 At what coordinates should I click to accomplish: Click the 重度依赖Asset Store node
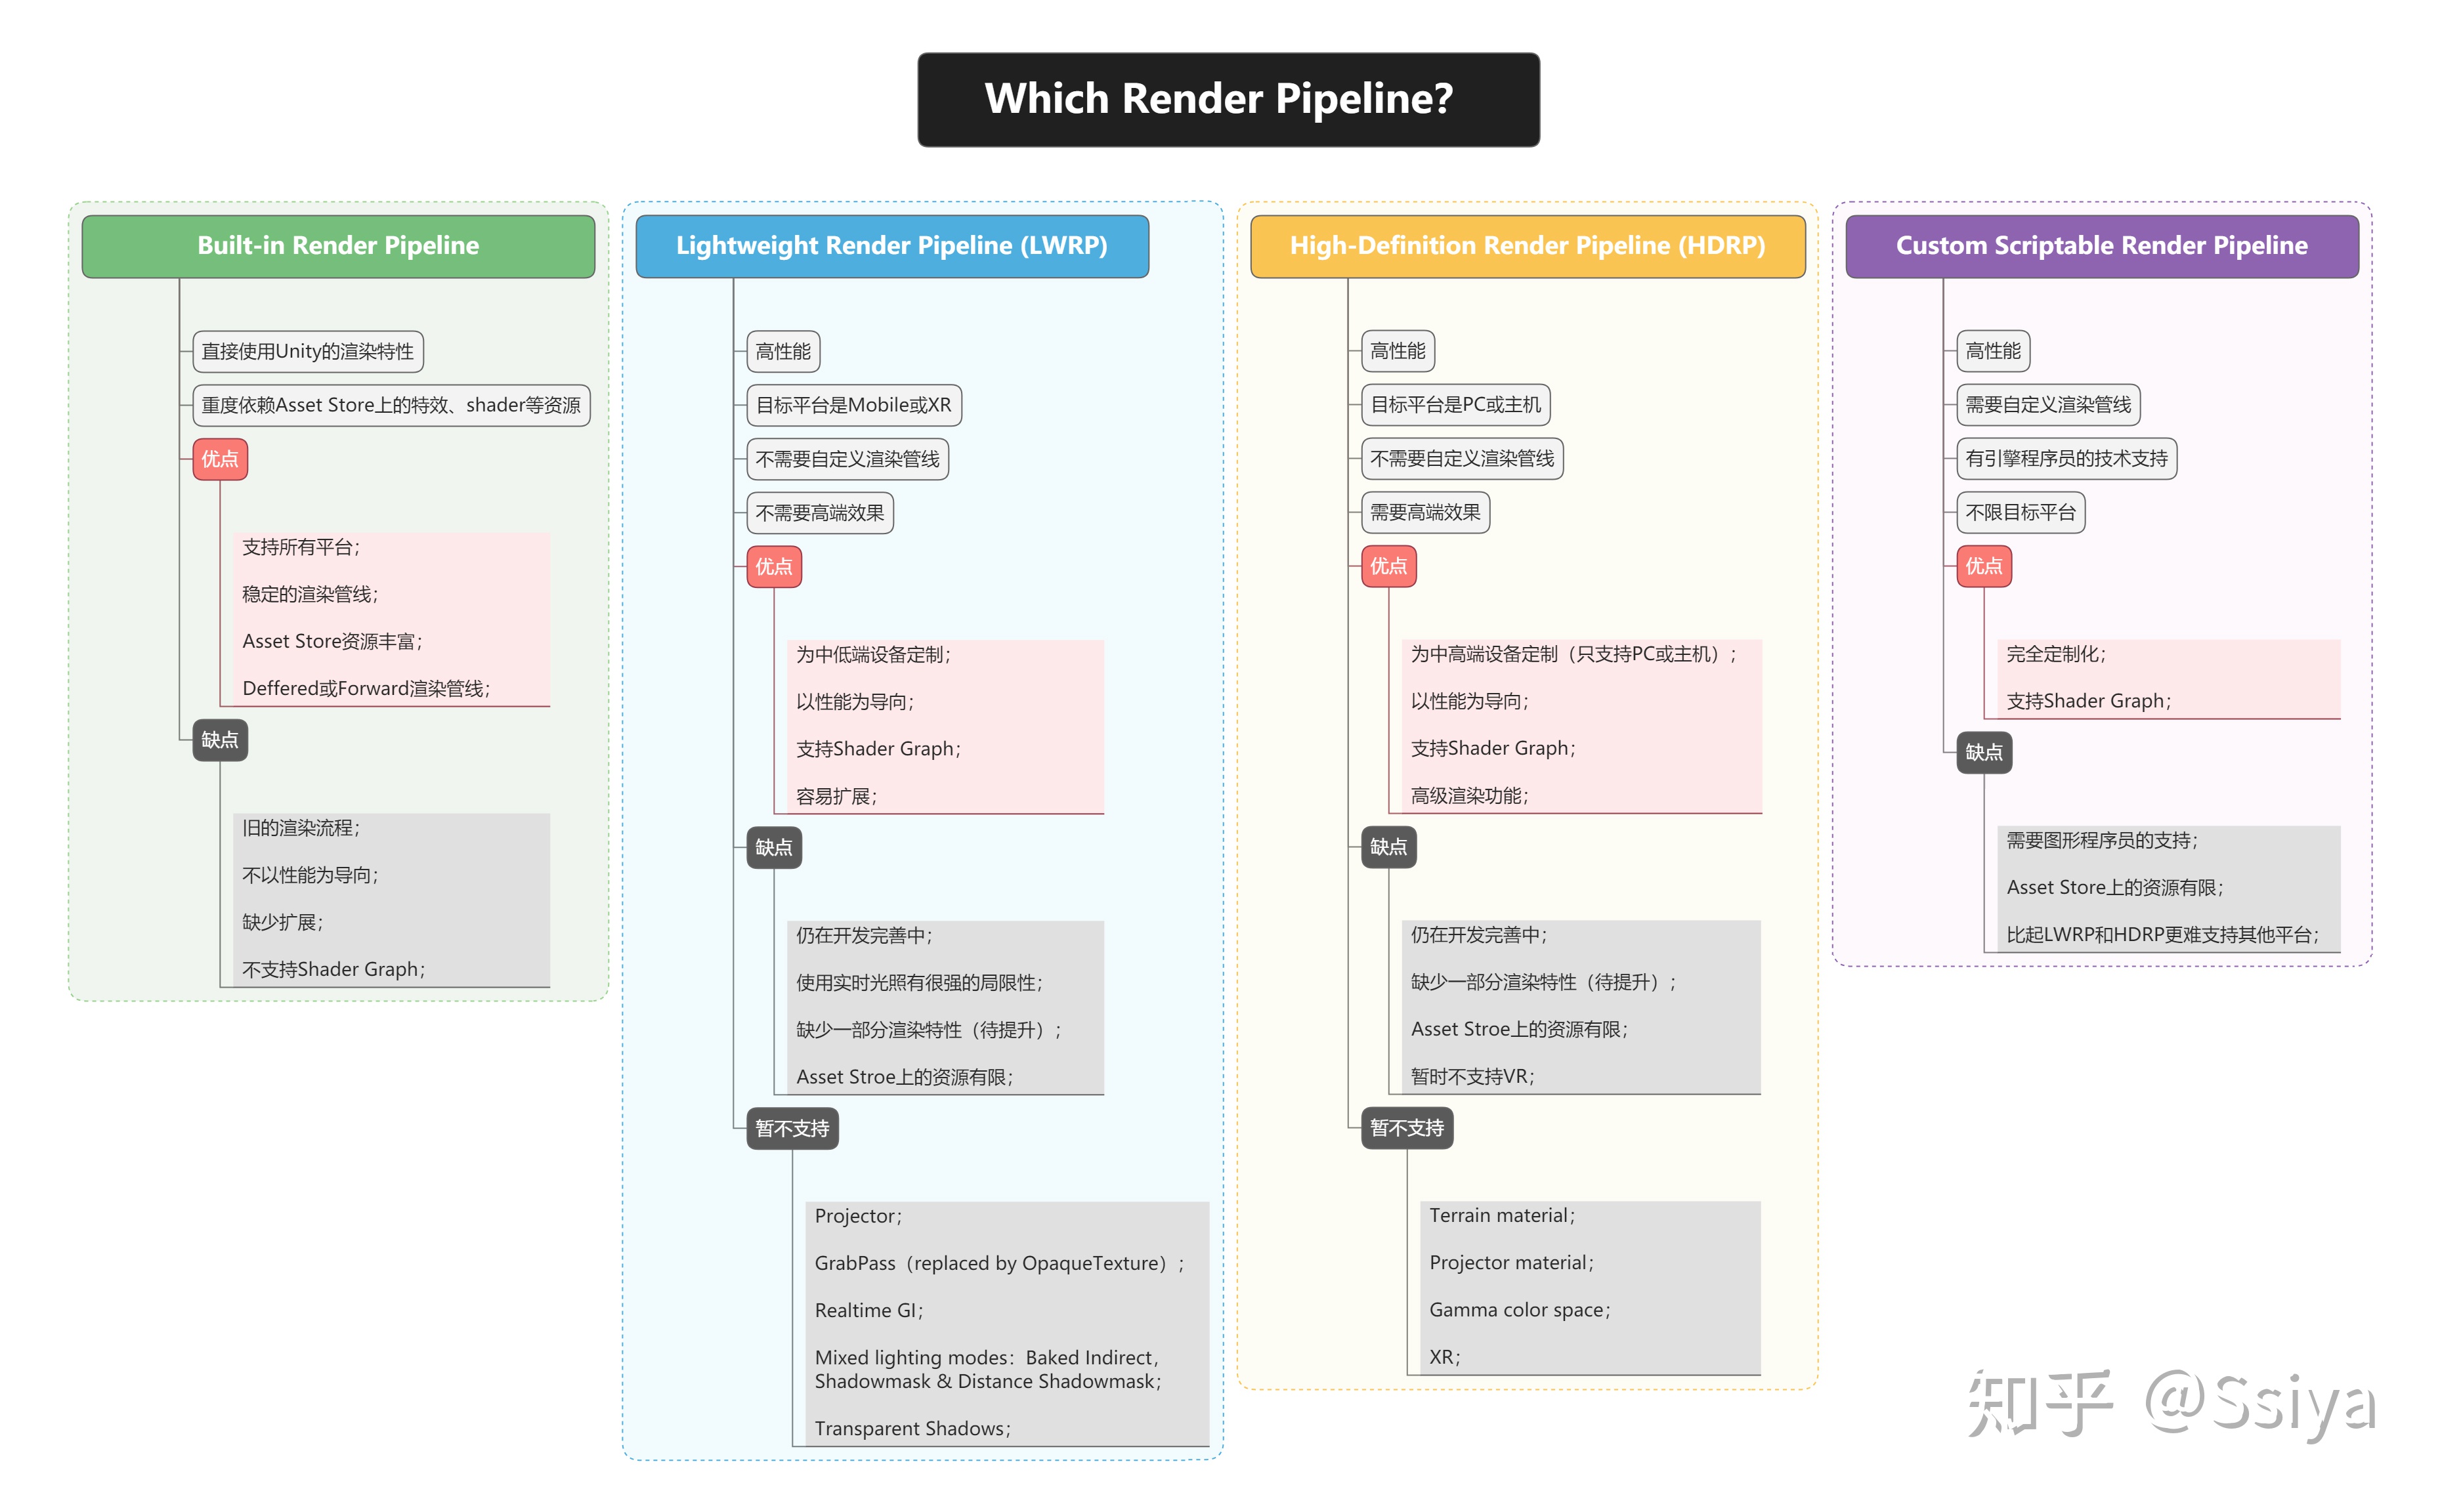[390, 405]
